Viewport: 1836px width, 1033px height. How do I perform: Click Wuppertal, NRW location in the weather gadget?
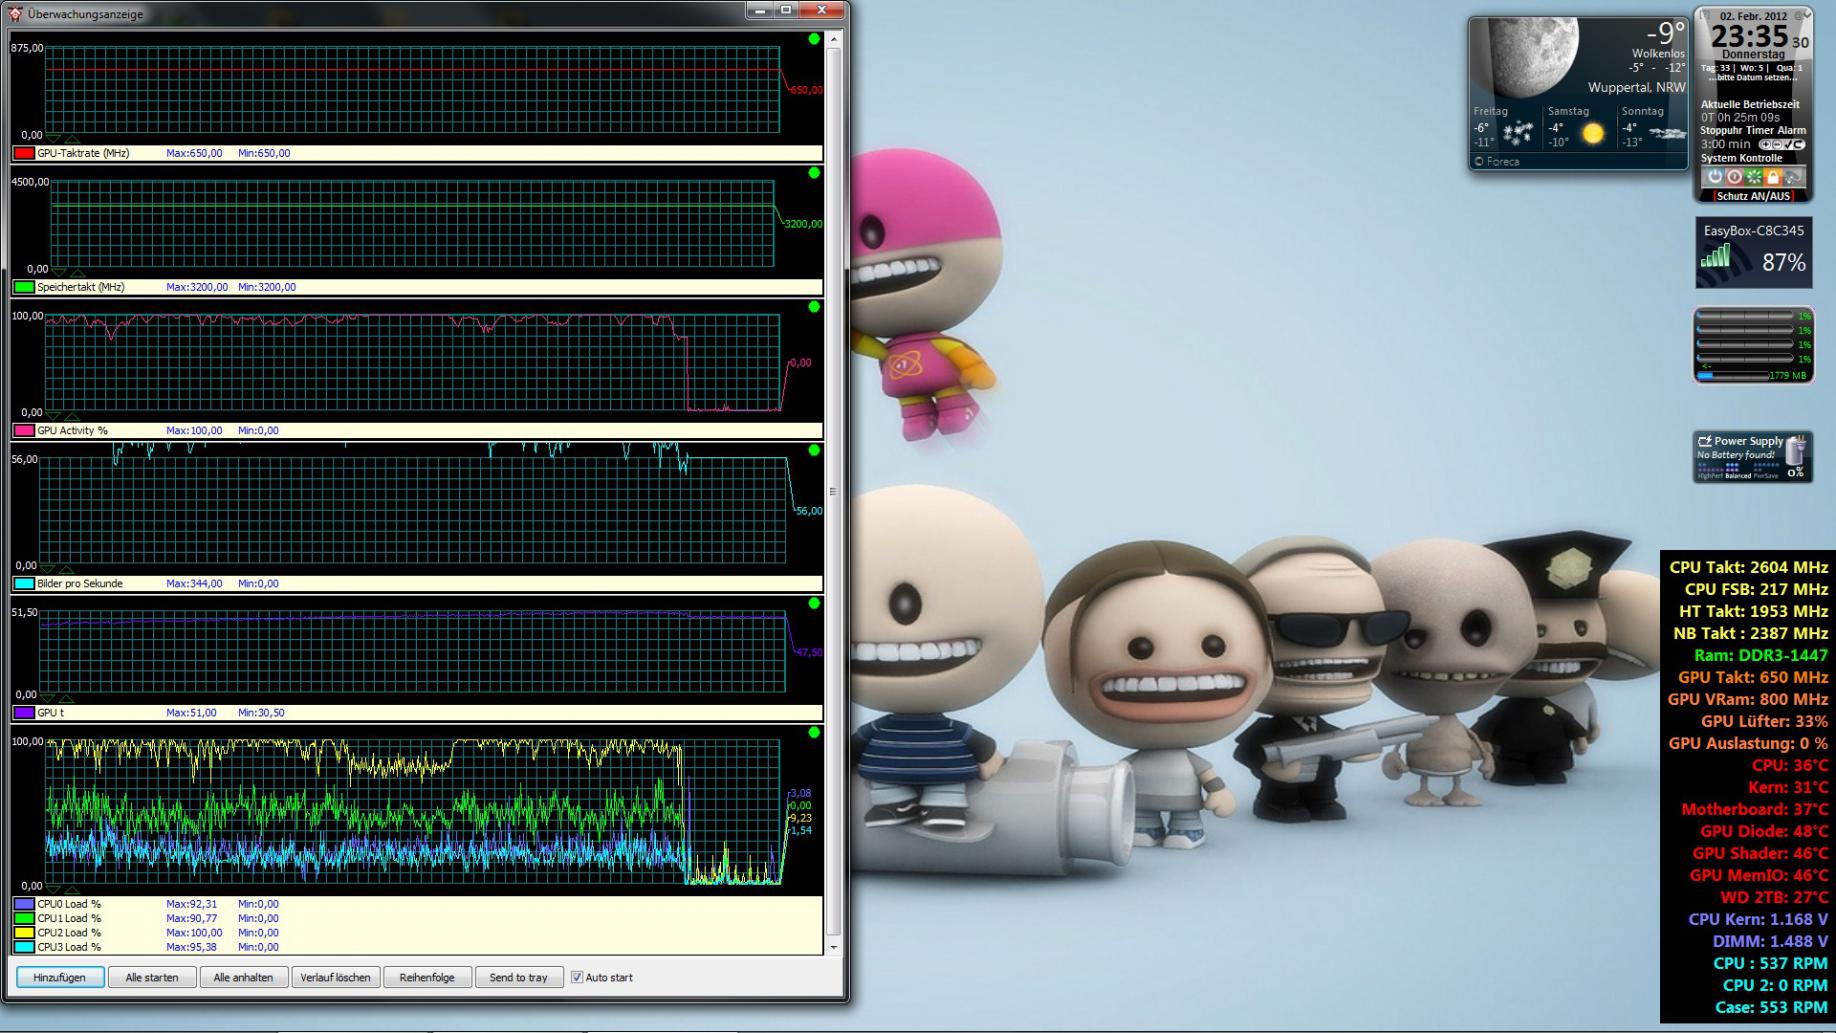[1636, 87]
